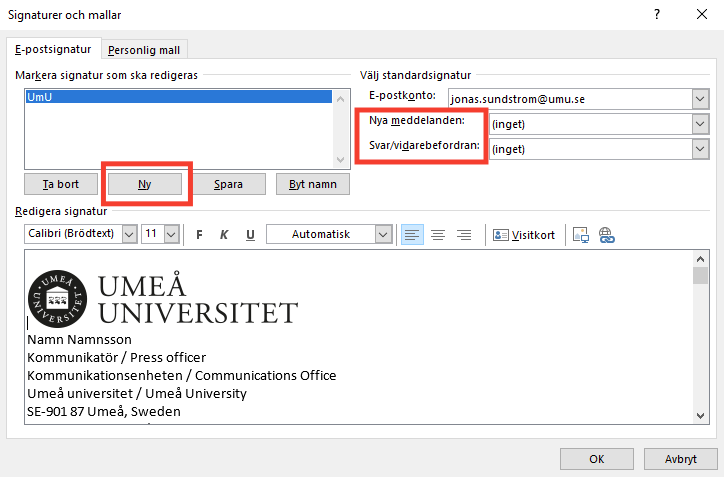Switch to the E-postsignatur tab
This screenshot has height=477, width=724.
pyautogui.click(x=54, y=49)
